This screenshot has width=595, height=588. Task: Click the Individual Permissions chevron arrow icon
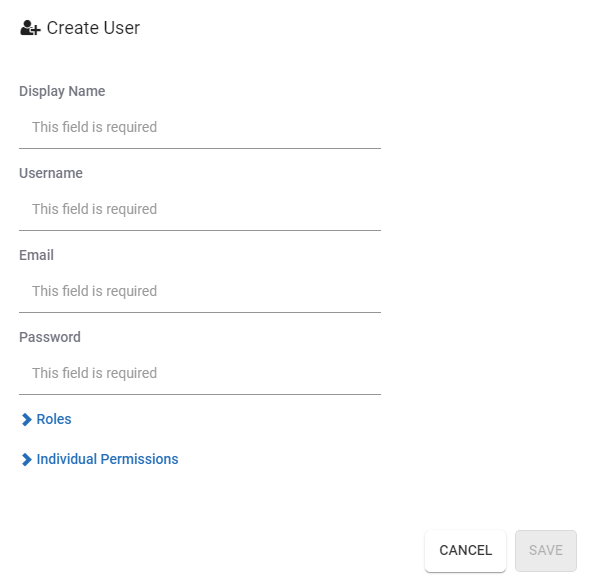[27, 459]
